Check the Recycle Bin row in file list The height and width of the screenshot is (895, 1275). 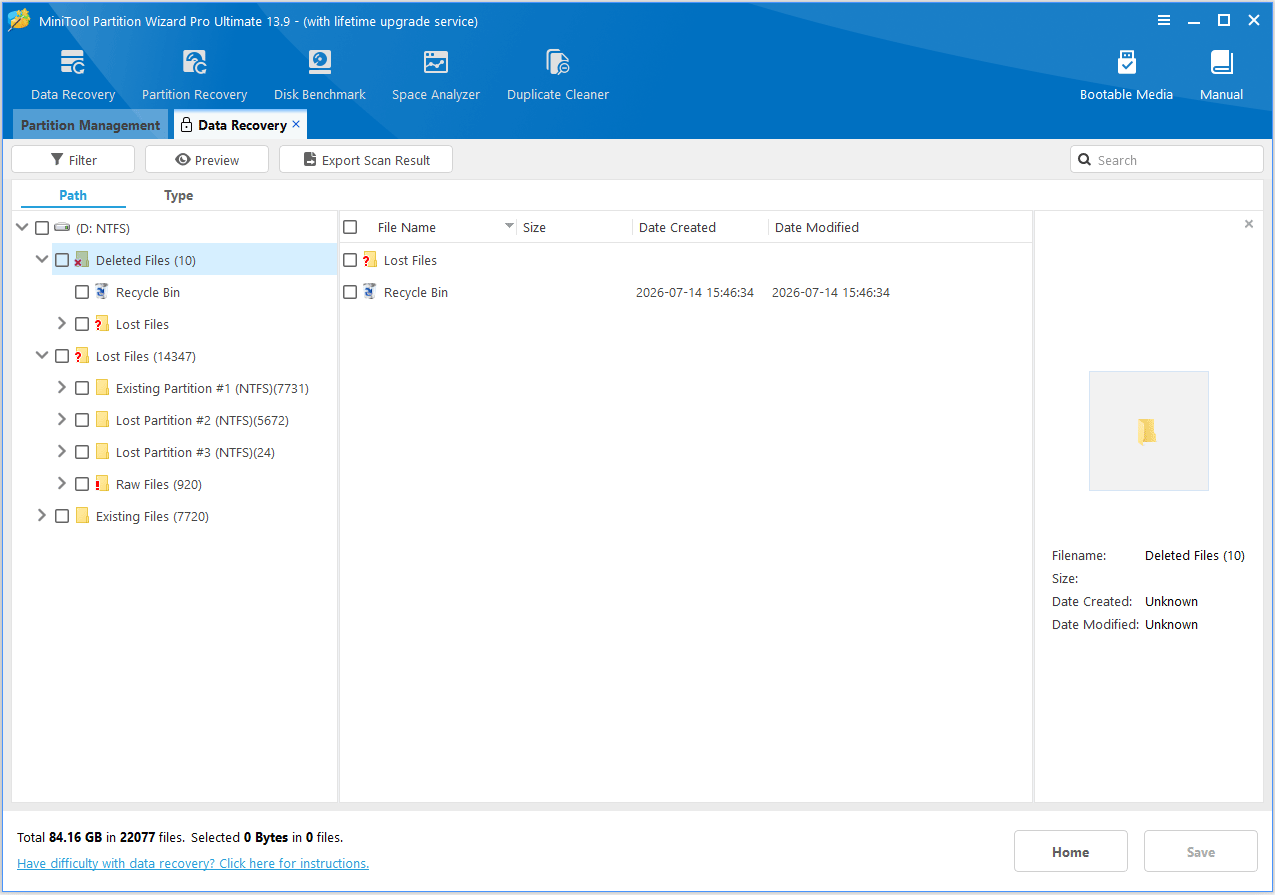tap(350, 292)
